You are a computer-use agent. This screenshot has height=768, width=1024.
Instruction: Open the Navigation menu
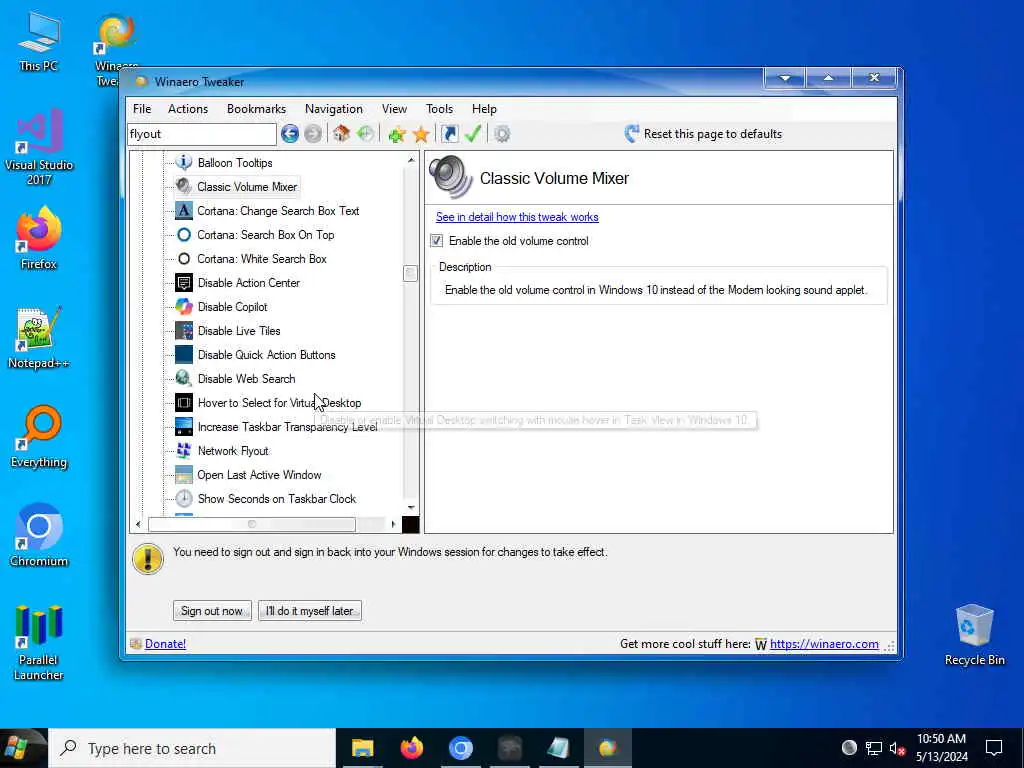pos(334,109)
